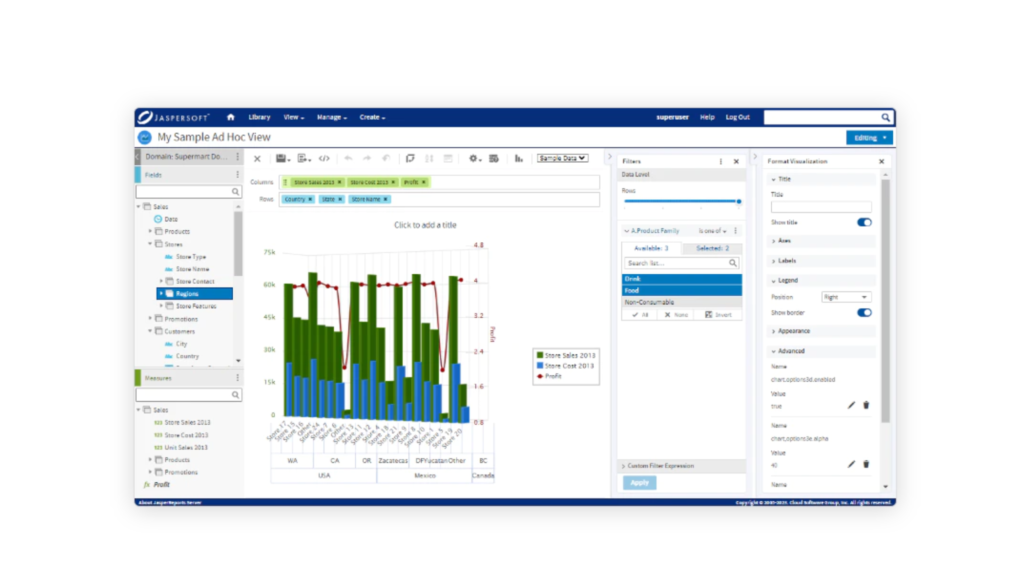The width and height of the screenshot is (1024, 576).
Task: Select All filter values button
Action: point(640,315)
